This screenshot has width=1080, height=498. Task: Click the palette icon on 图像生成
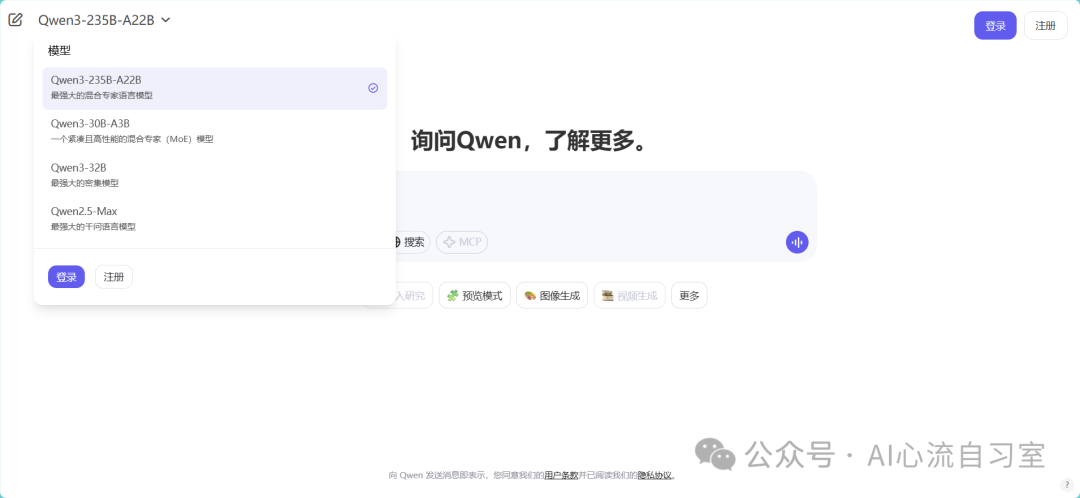[530, 295]
